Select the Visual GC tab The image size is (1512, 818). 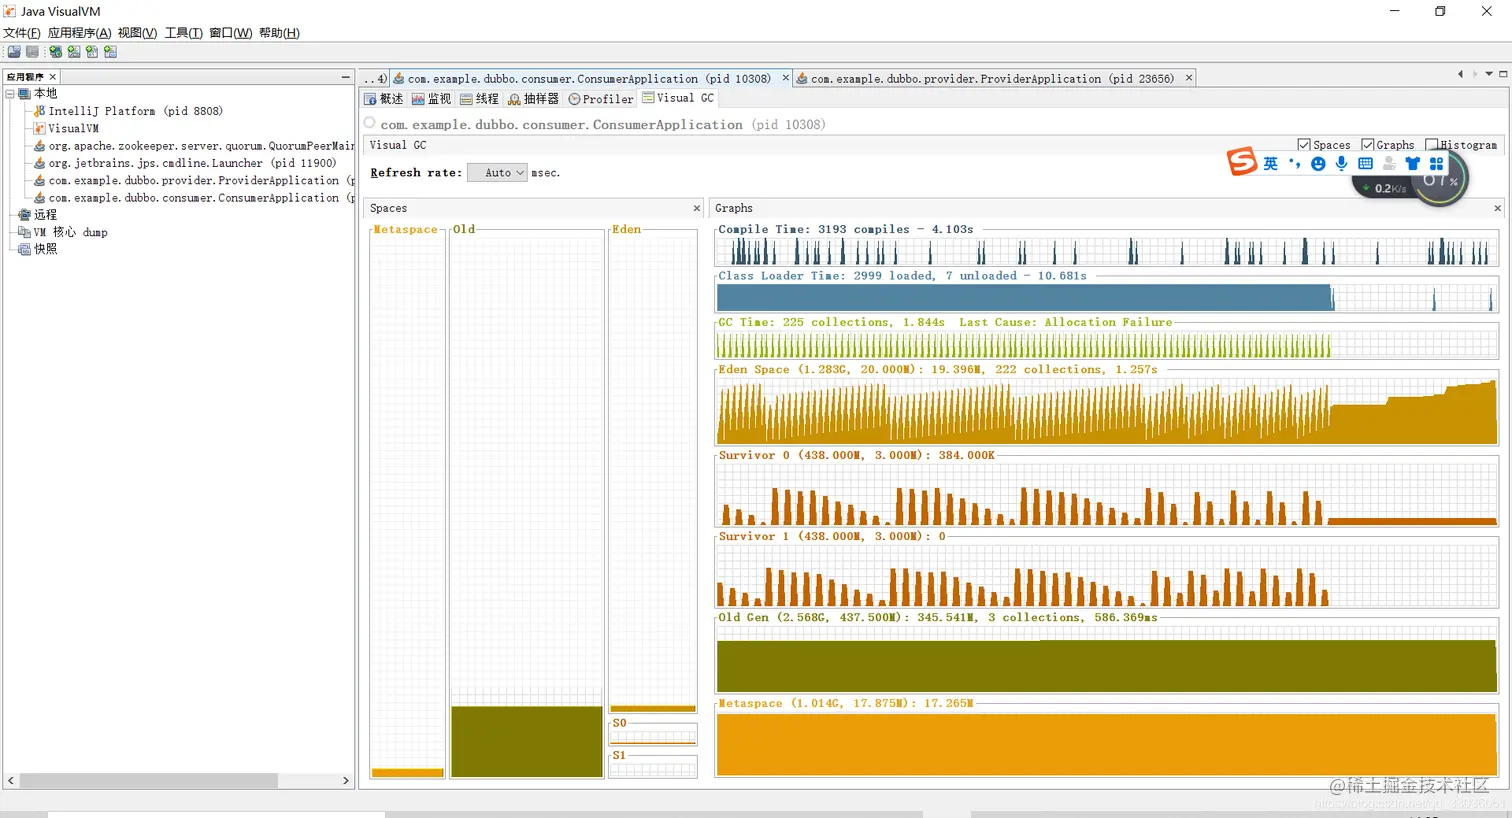(x=678, y=98)
